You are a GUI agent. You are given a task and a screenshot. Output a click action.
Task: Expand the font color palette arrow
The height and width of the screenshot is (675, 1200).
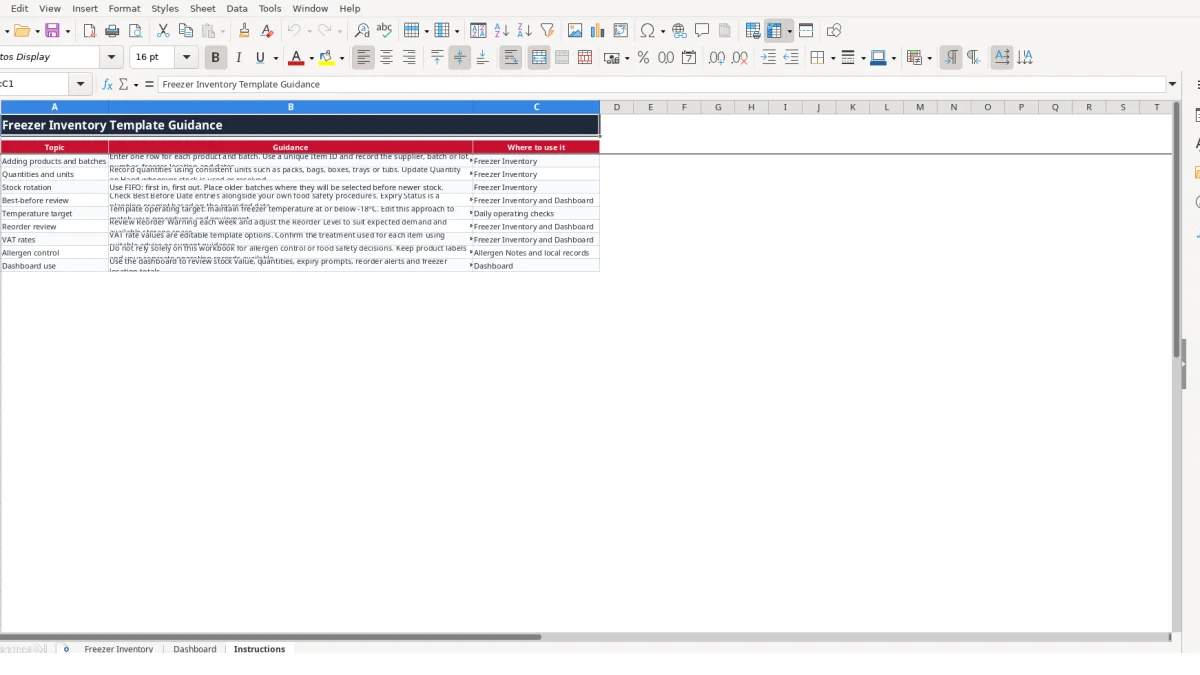click(x=312, y=58)
